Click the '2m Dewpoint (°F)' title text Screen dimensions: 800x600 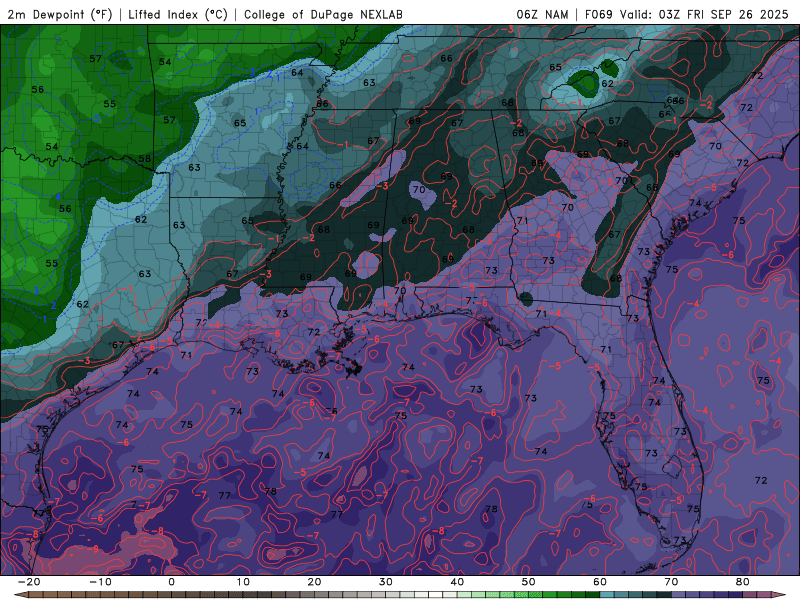[59, 14]
